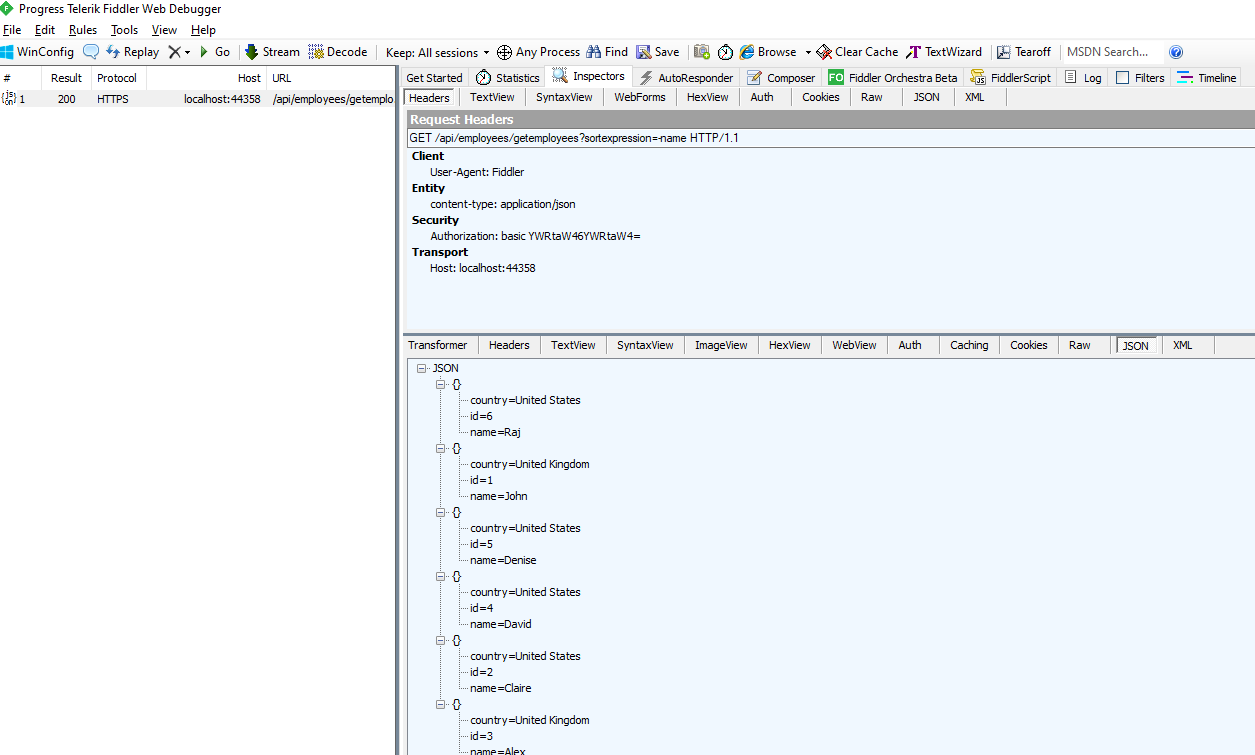
Task: Sort sessions by Result column header
Action: click(67, 78)
